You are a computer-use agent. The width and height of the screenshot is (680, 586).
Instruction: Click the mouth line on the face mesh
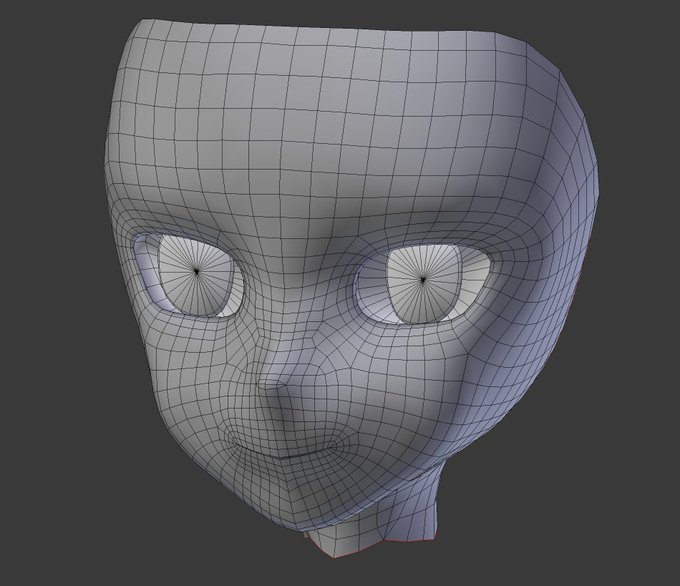click(286, 451)
